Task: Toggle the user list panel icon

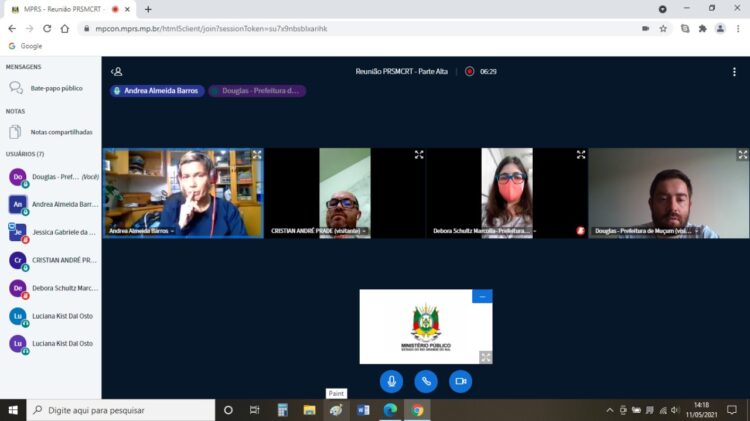Action: coord(117,72)
